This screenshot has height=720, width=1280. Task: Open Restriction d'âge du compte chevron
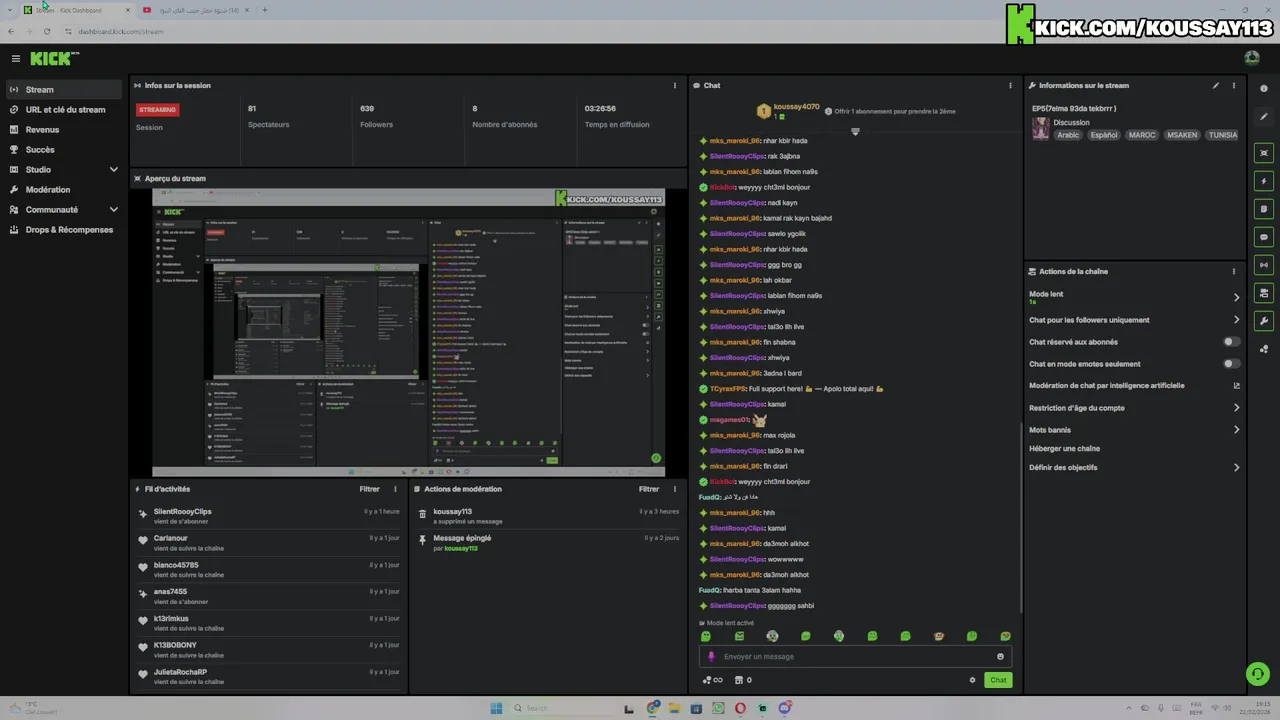pyautogui.click(x=1236, y=408)
